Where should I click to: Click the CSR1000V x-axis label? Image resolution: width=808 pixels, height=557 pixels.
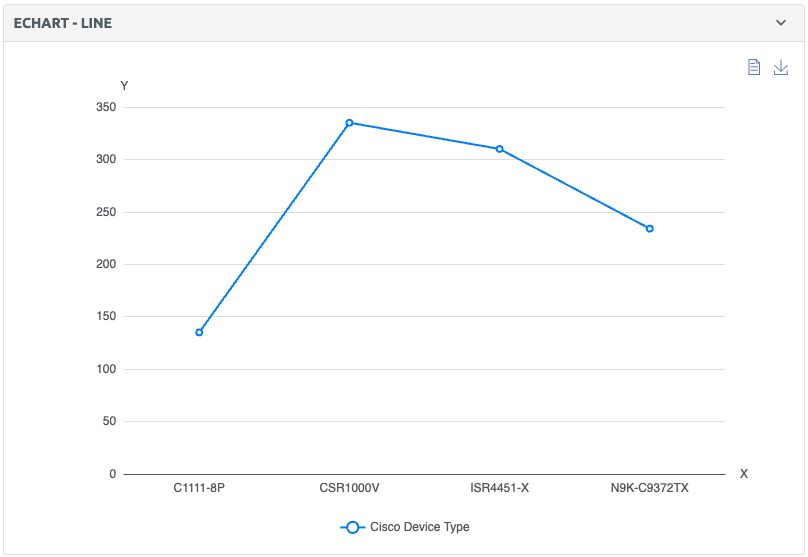[349, 489]
